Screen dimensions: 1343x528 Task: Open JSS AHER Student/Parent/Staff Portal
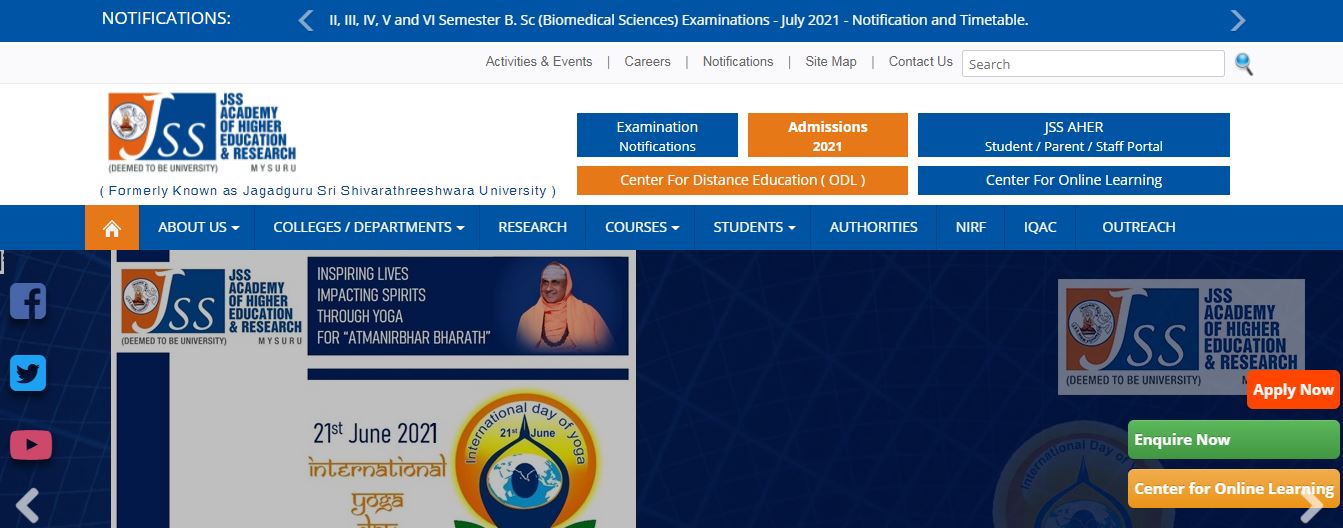point(1074,135)
